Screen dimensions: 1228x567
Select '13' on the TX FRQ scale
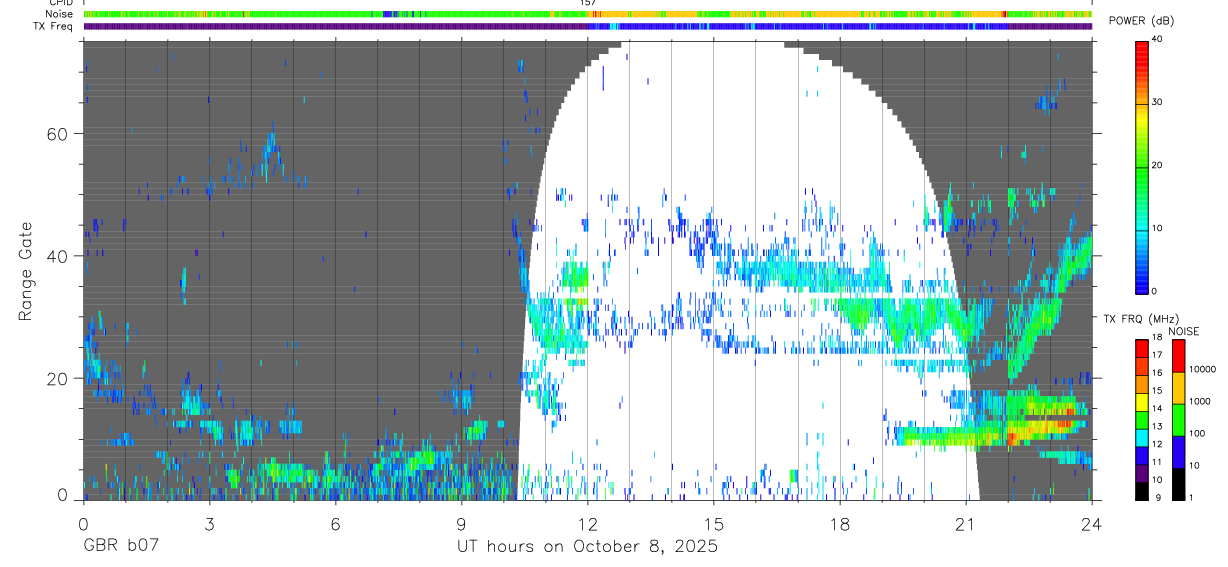1157,427
